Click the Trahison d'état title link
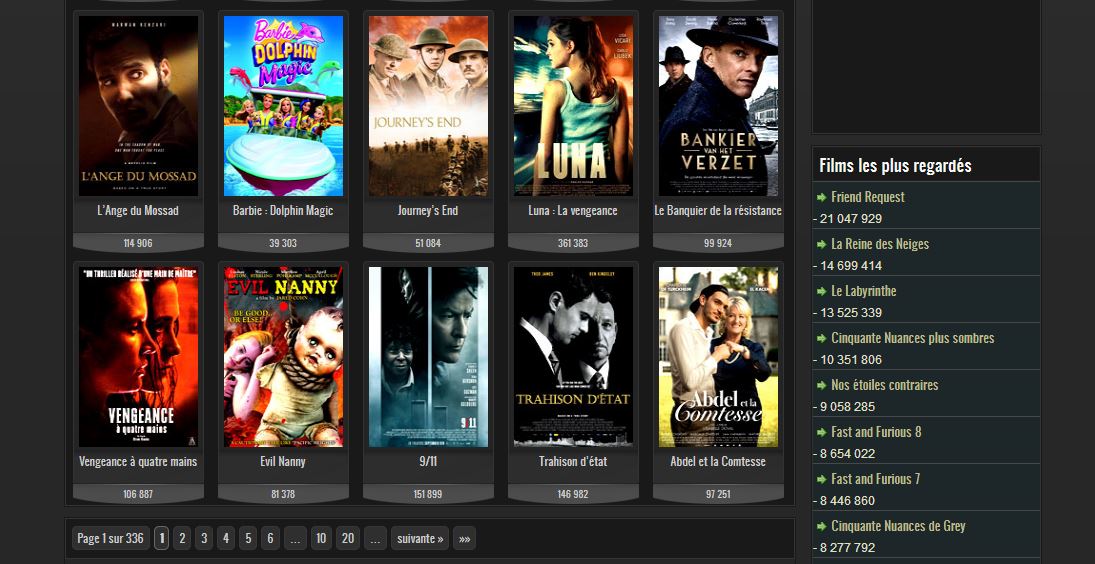The height and width of the screenshot is (564, 1095). click(573, 461)
